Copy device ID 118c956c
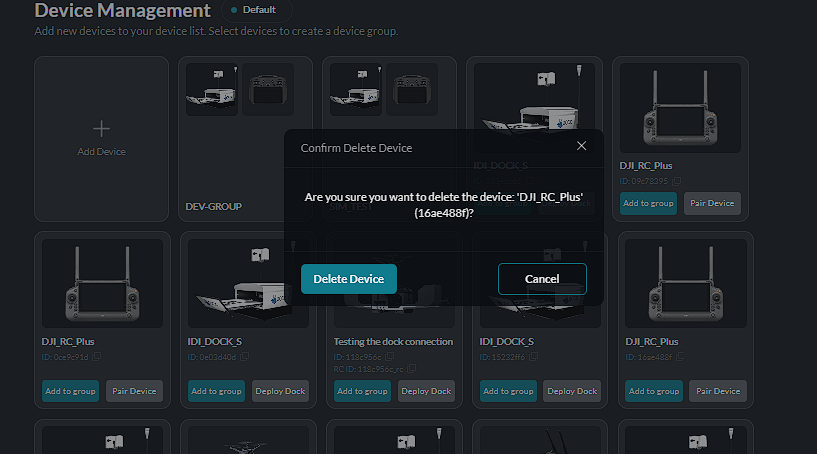This screenshot has width=817, height=454. pos(389,357)
